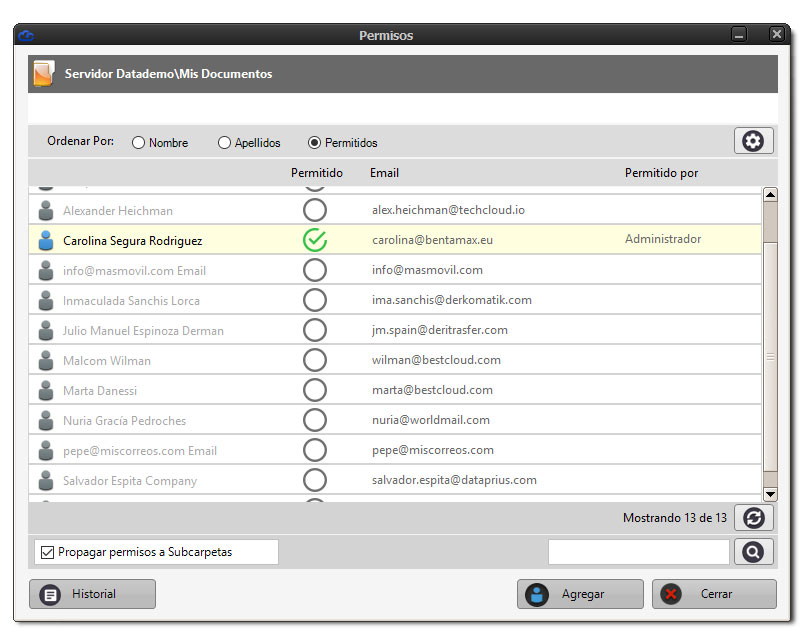This screenshot has width=810, height=642.
Task: Click Inmaculada Sanchis Lorca's user icon
Action: [x=46, y=300]
